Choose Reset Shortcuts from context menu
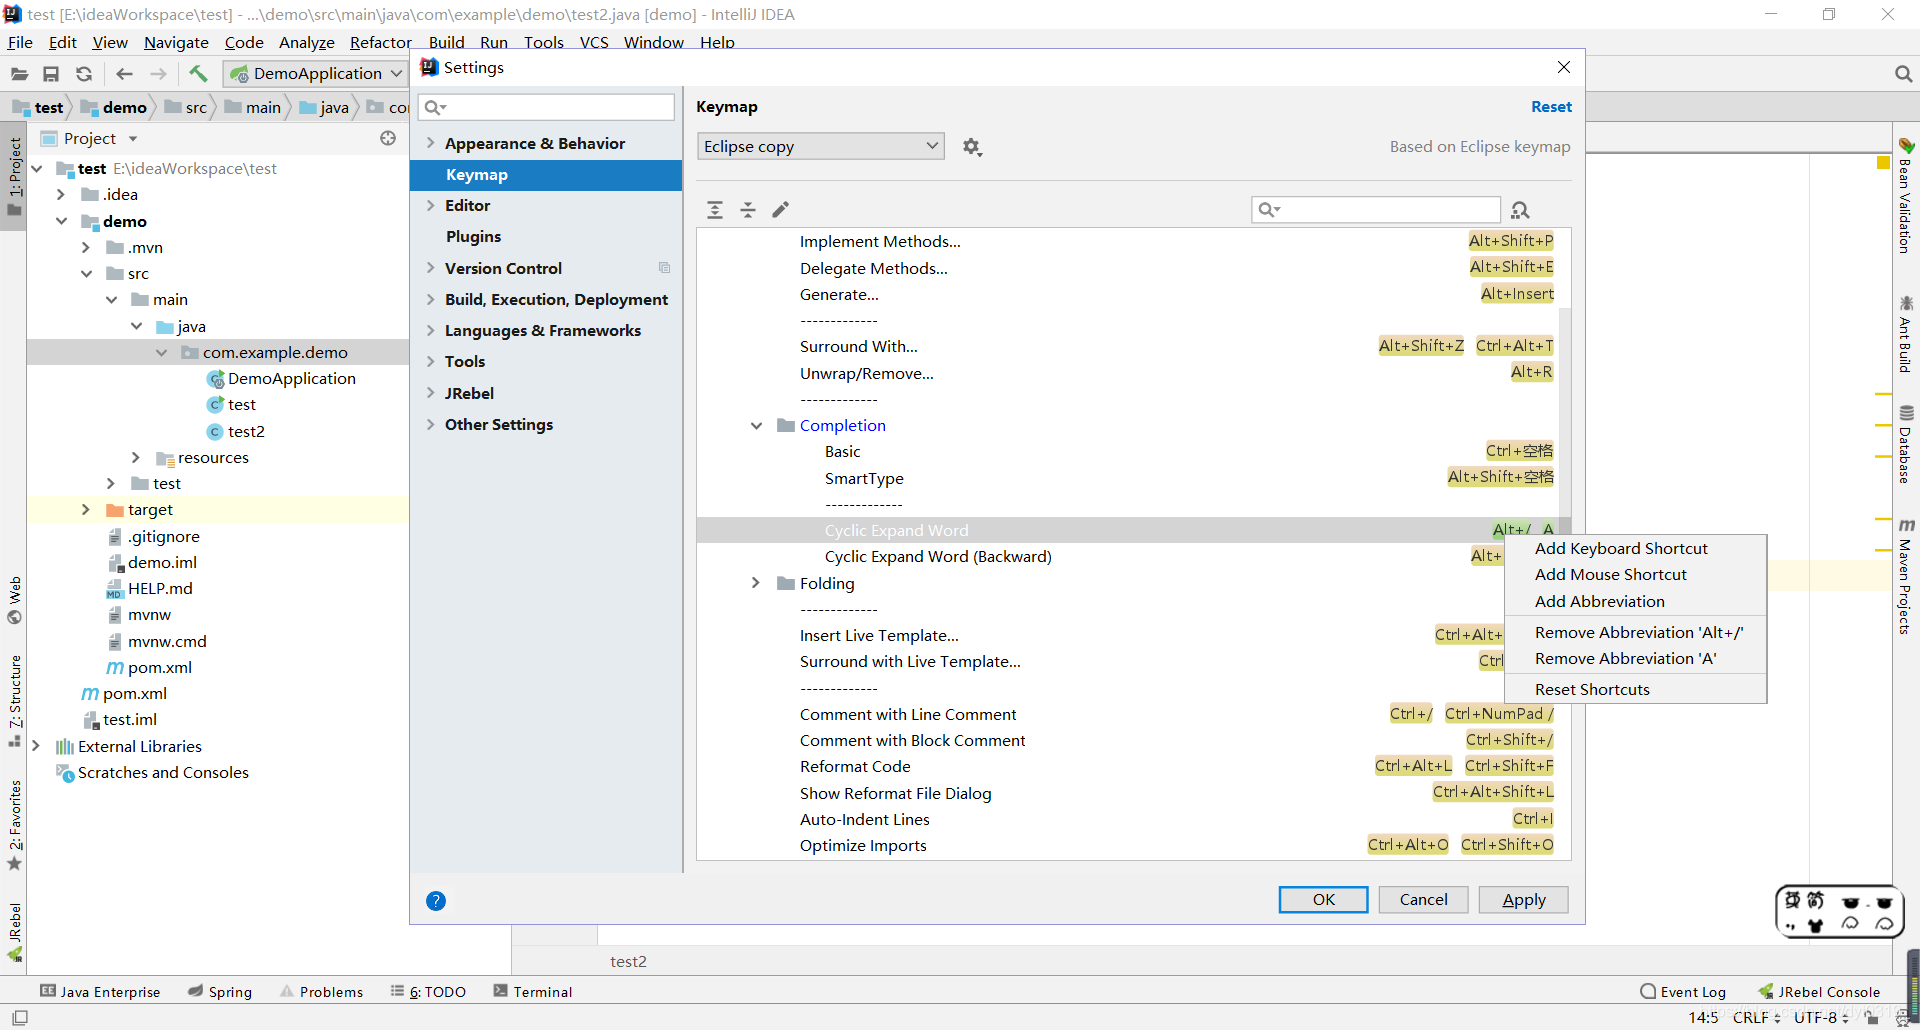The image size is (1920, 1030). pyautogui.click(x=1636, y=690)
